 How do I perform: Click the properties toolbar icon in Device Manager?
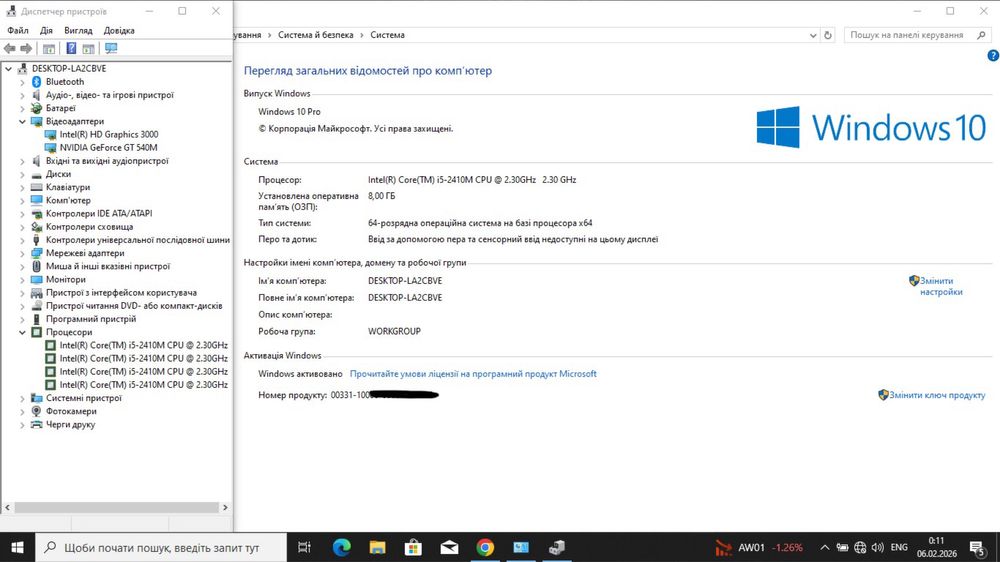point(89,48)
